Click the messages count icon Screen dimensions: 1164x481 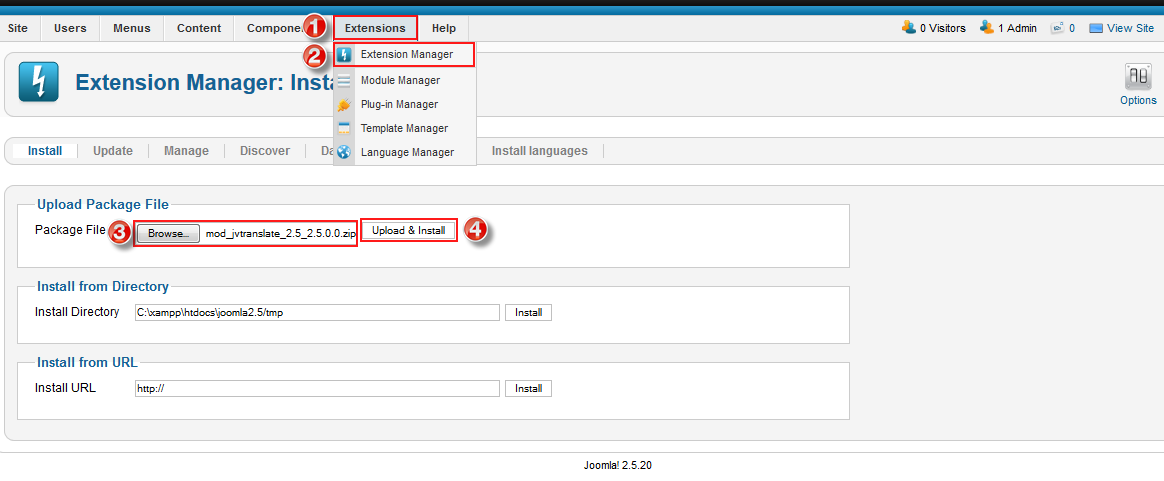coord(1058,28)
